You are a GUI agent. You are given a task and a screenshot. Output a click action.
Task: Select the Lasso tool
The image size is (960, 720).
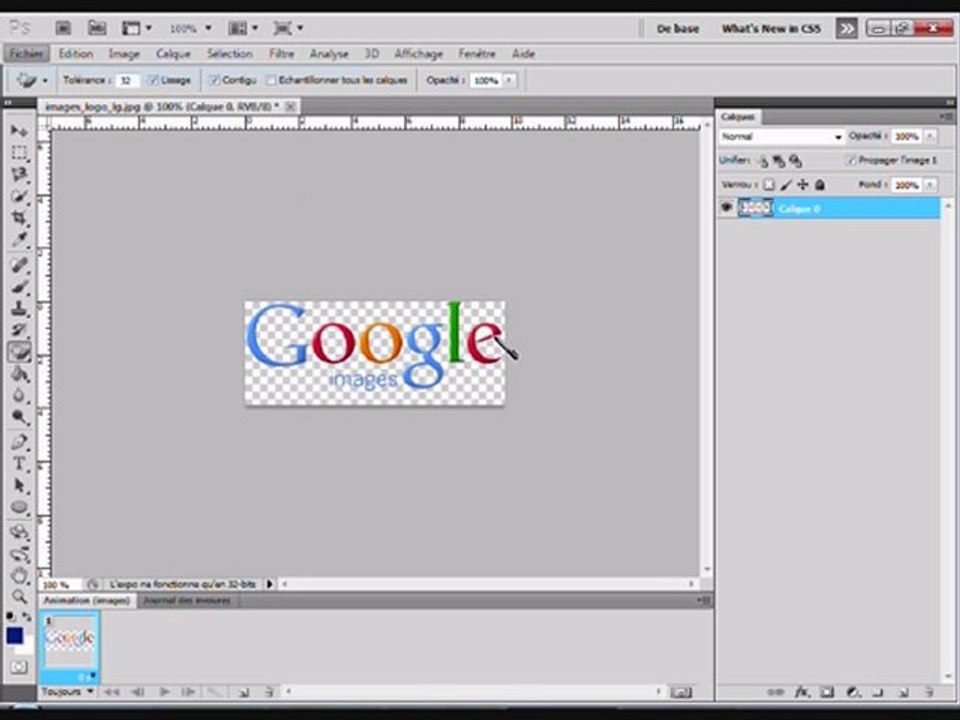(x=19, y=174)
